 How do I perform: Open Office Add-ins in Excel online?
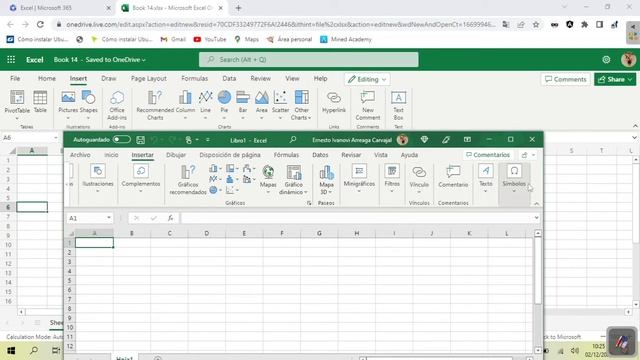coord(117,105)
